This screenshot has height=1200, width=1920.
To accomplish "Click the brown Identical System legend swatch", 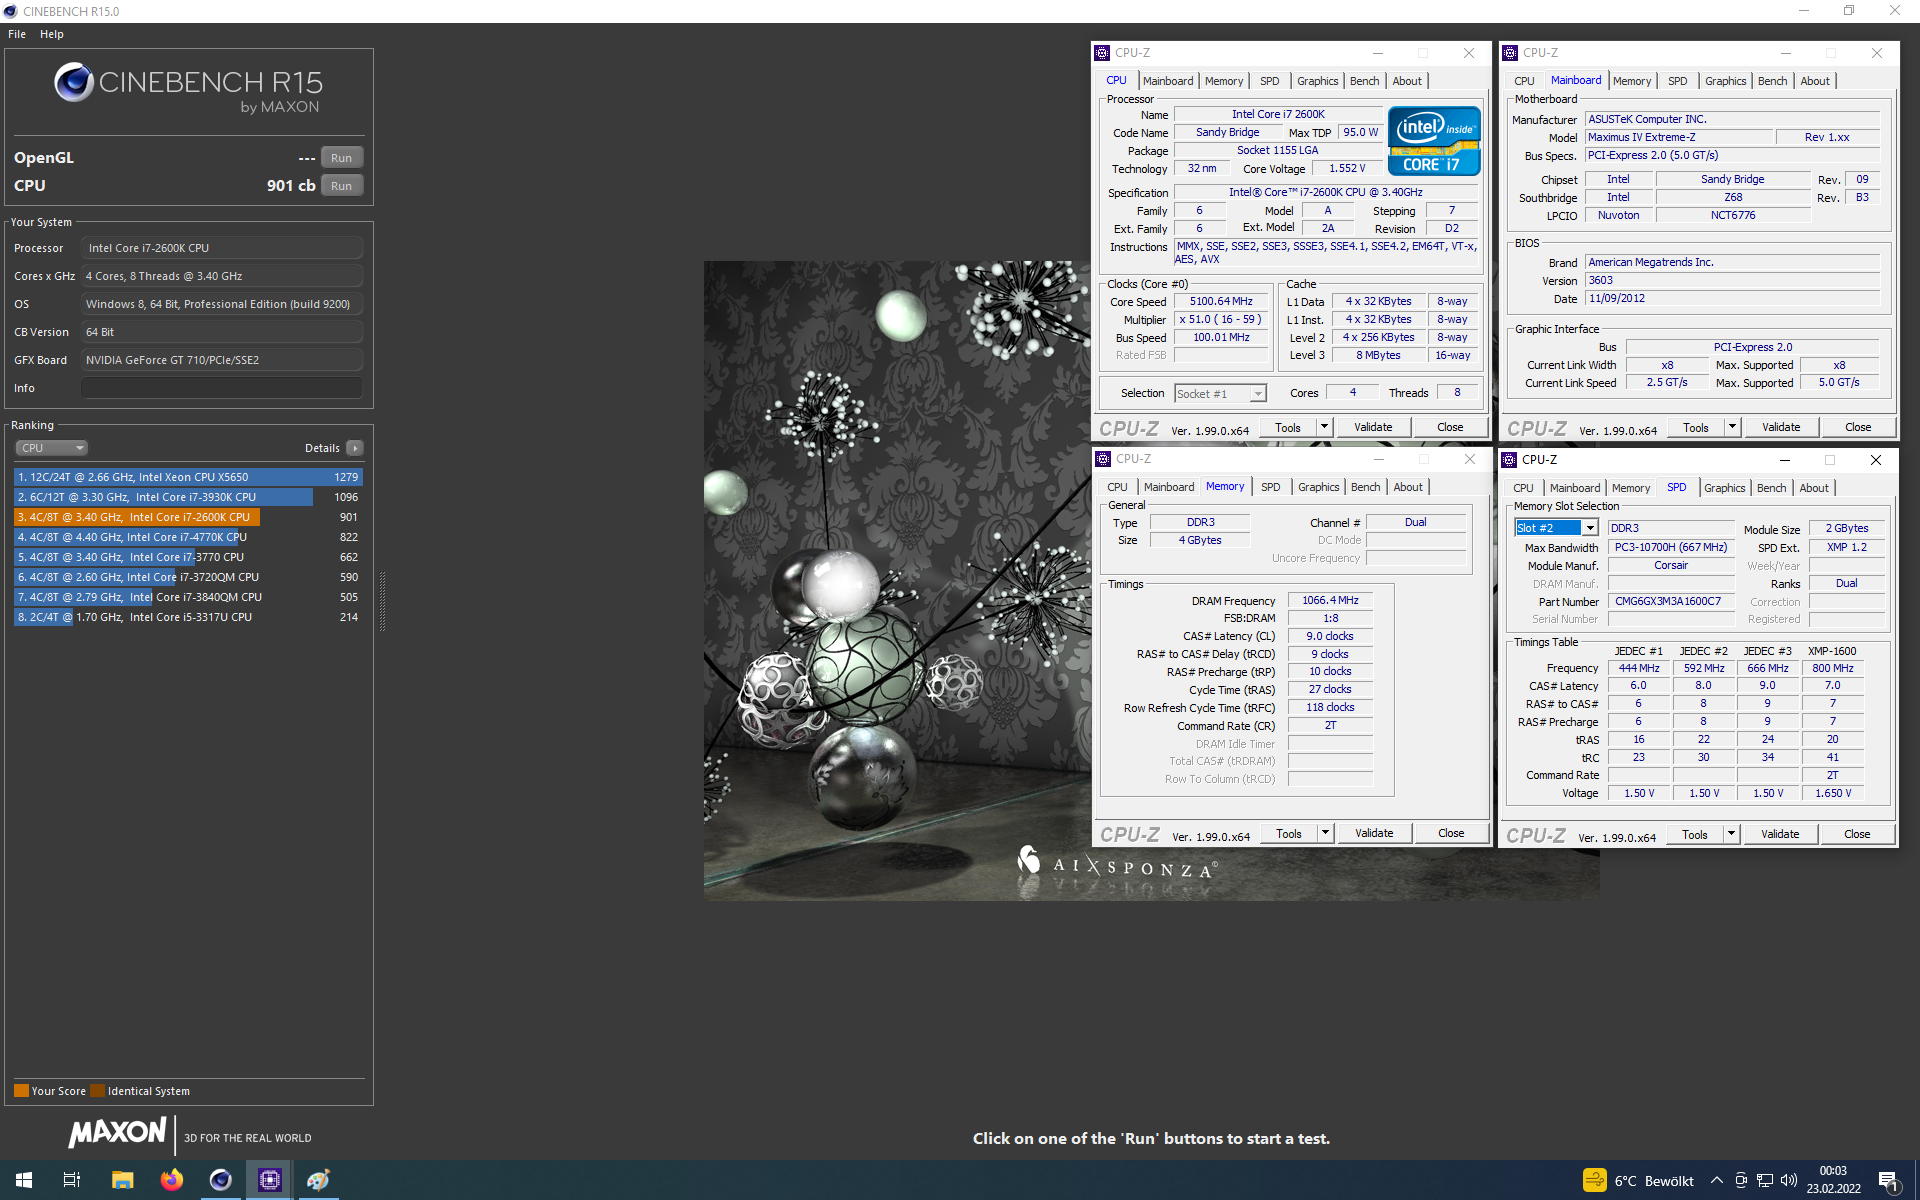I will (x=97, y=1091).
